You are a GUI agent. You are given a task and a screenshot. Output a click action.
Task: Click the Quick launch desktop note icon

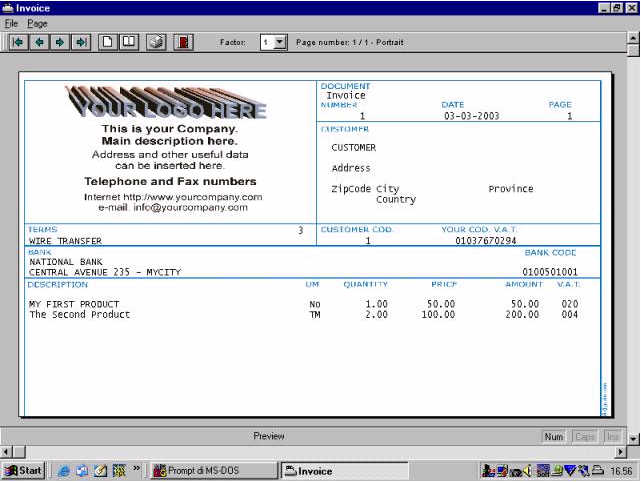click(100, 471)
